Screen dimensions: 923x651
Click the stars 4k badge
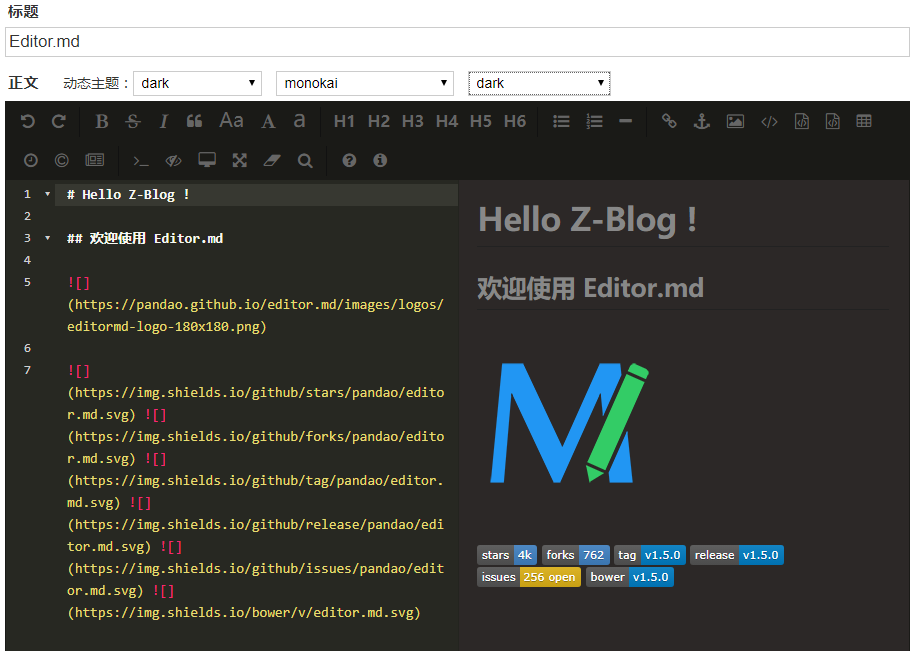coord(506,555)
